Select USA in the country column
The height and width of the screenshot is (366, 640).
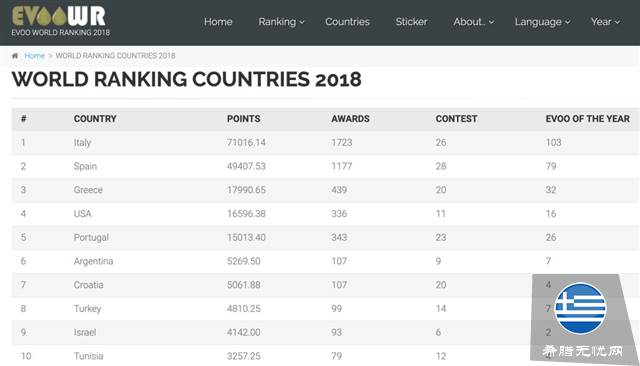click(82, 213)
